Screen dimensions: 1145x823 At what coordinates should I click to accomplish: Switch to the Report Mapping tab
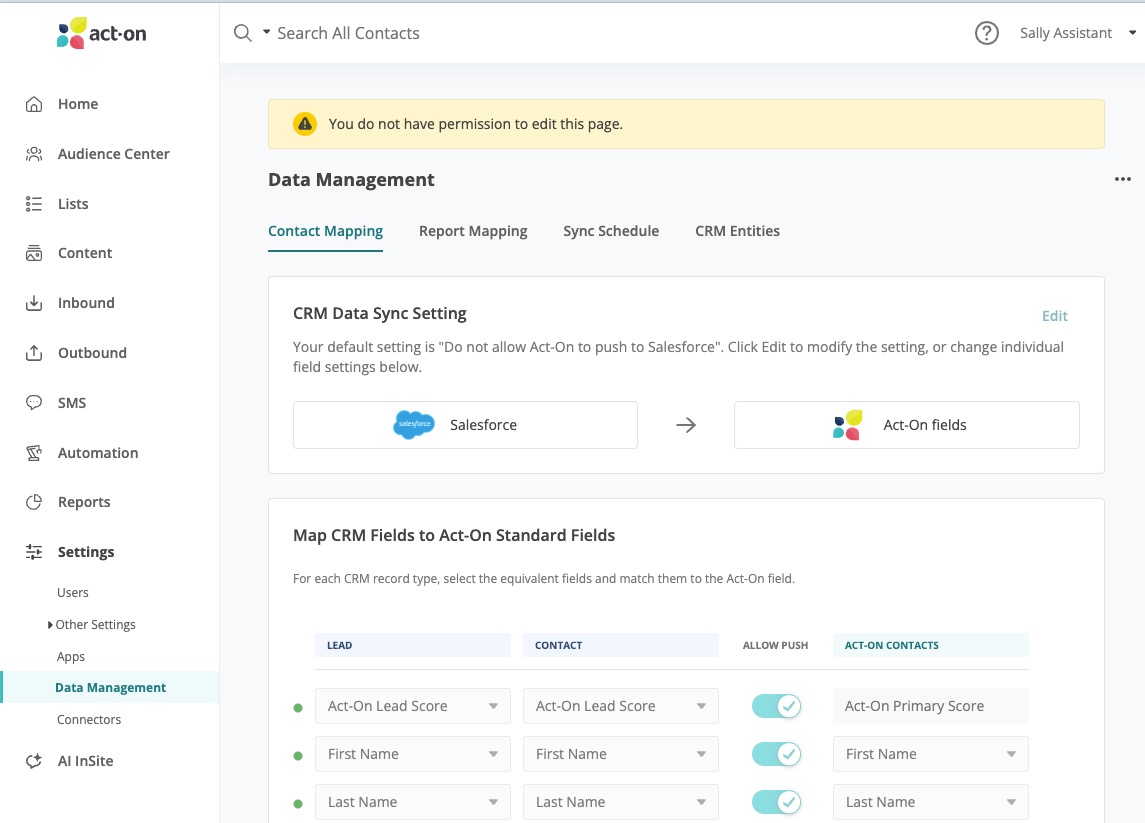pos(473,231)
